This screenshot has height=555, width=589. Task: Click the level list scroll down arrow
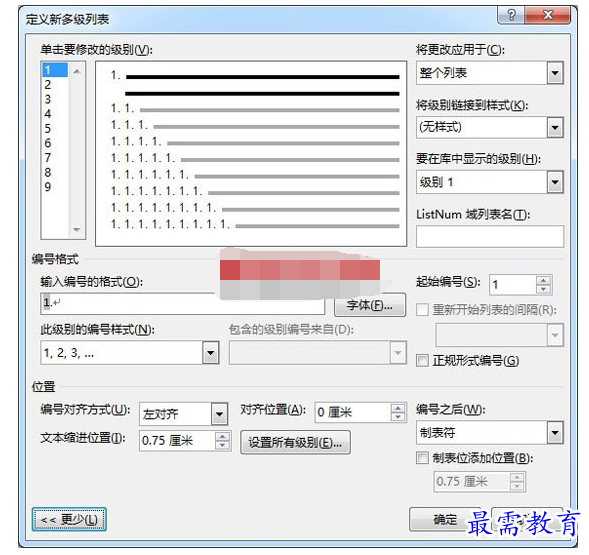point(77,229)
